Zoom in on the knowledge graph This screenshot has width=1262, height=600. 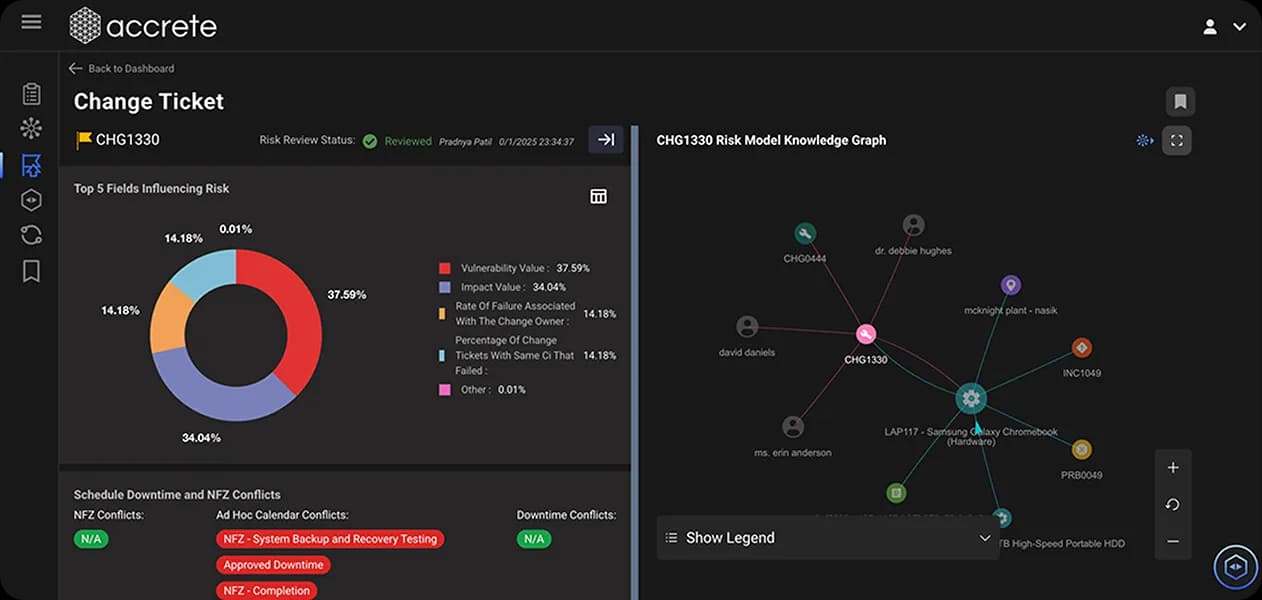click(1173, 468)
